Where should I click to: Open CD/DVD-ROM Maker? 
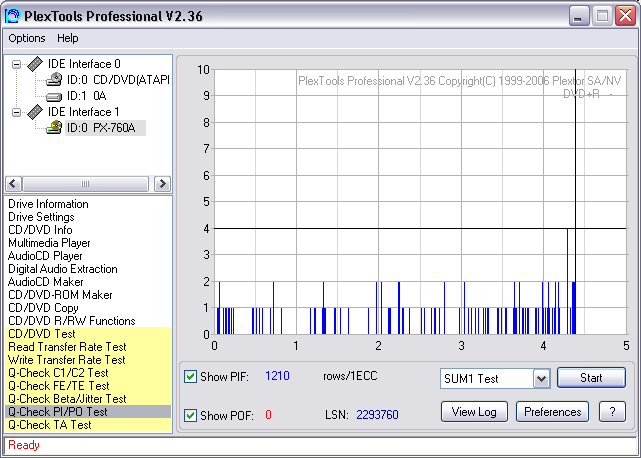[60, 295]
